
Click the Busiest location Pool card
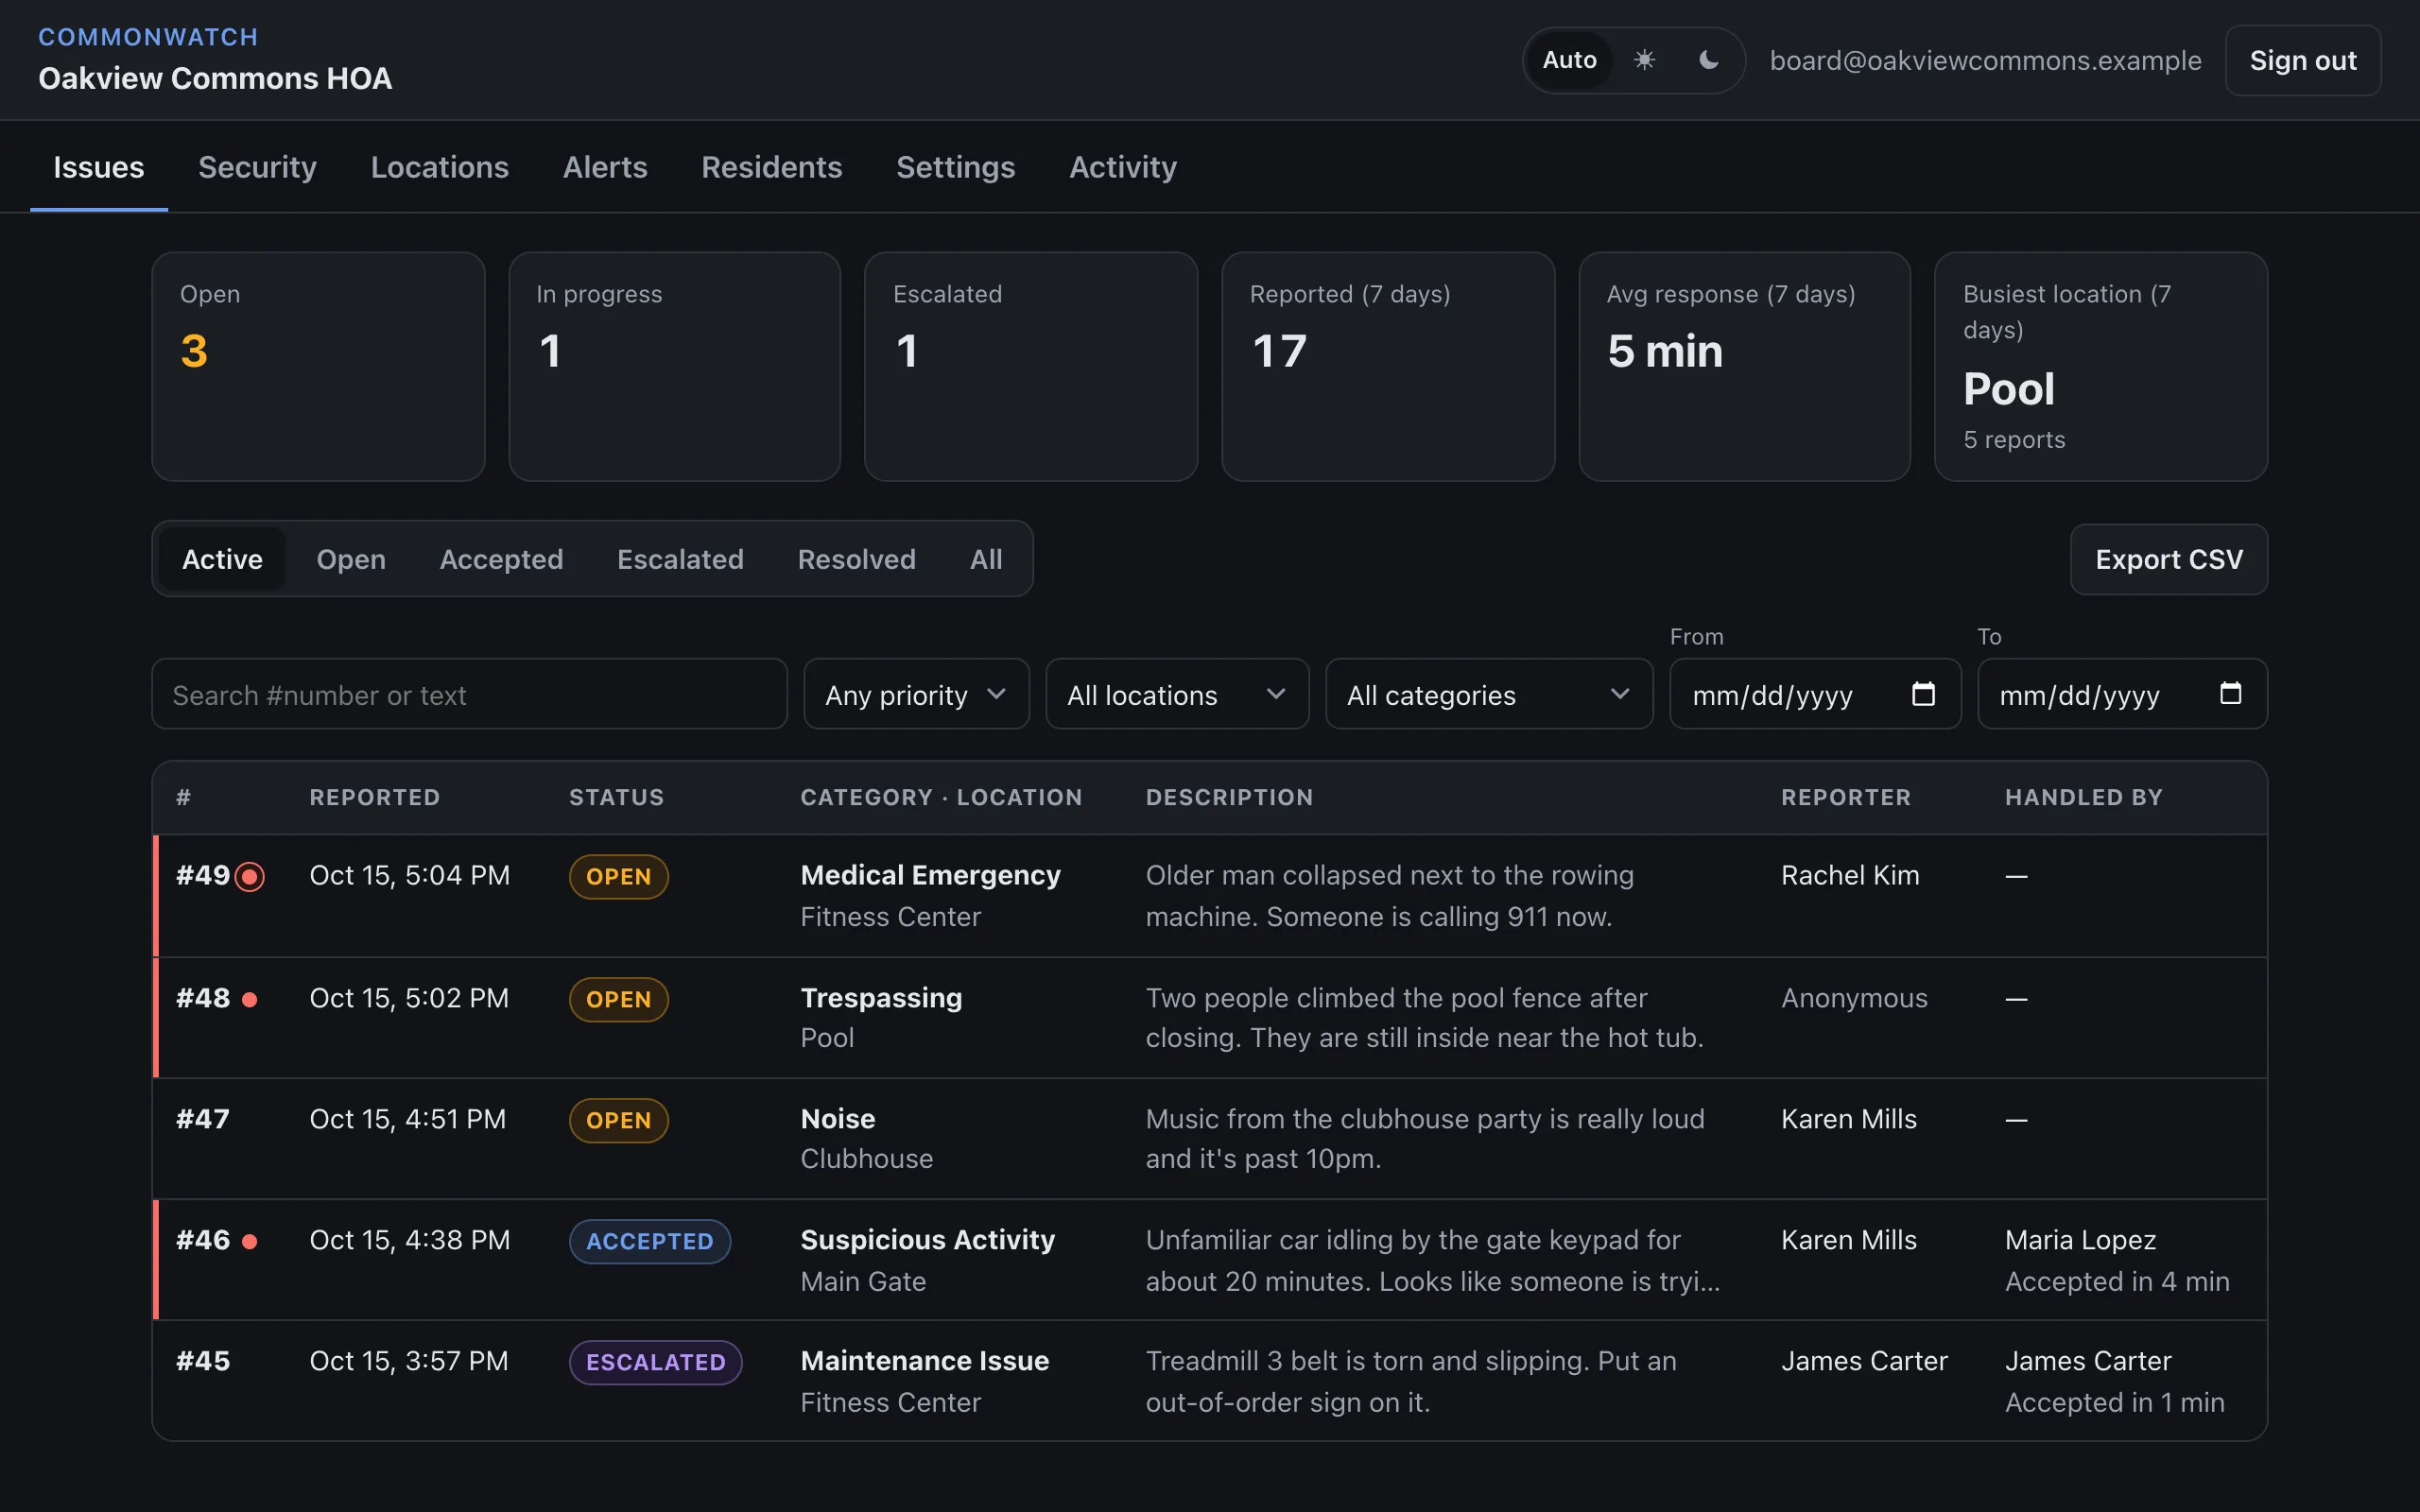(x=2100, y=366)
